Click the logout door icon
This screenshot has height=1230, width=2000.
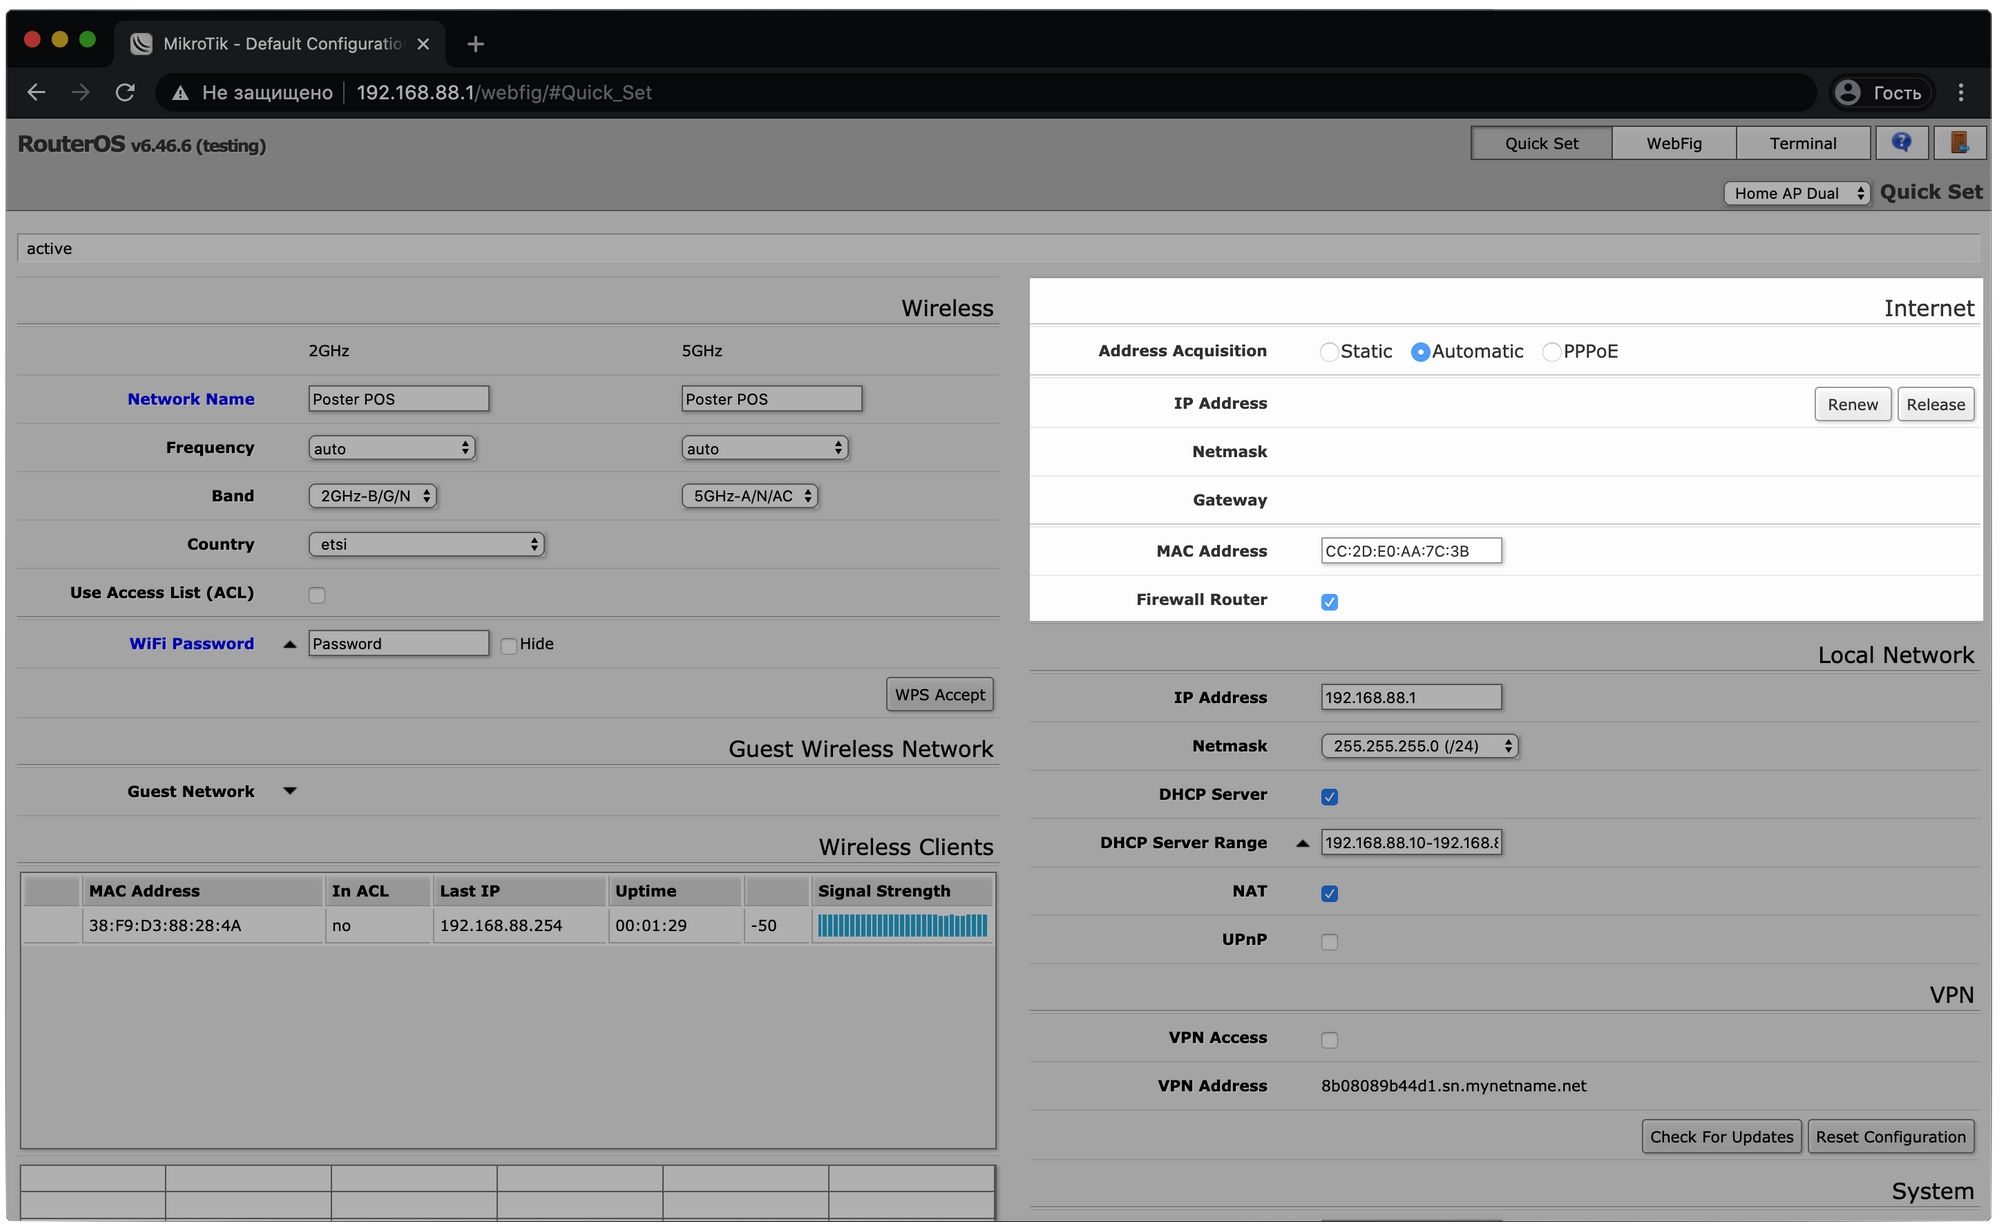click(x=1959, y=143)
